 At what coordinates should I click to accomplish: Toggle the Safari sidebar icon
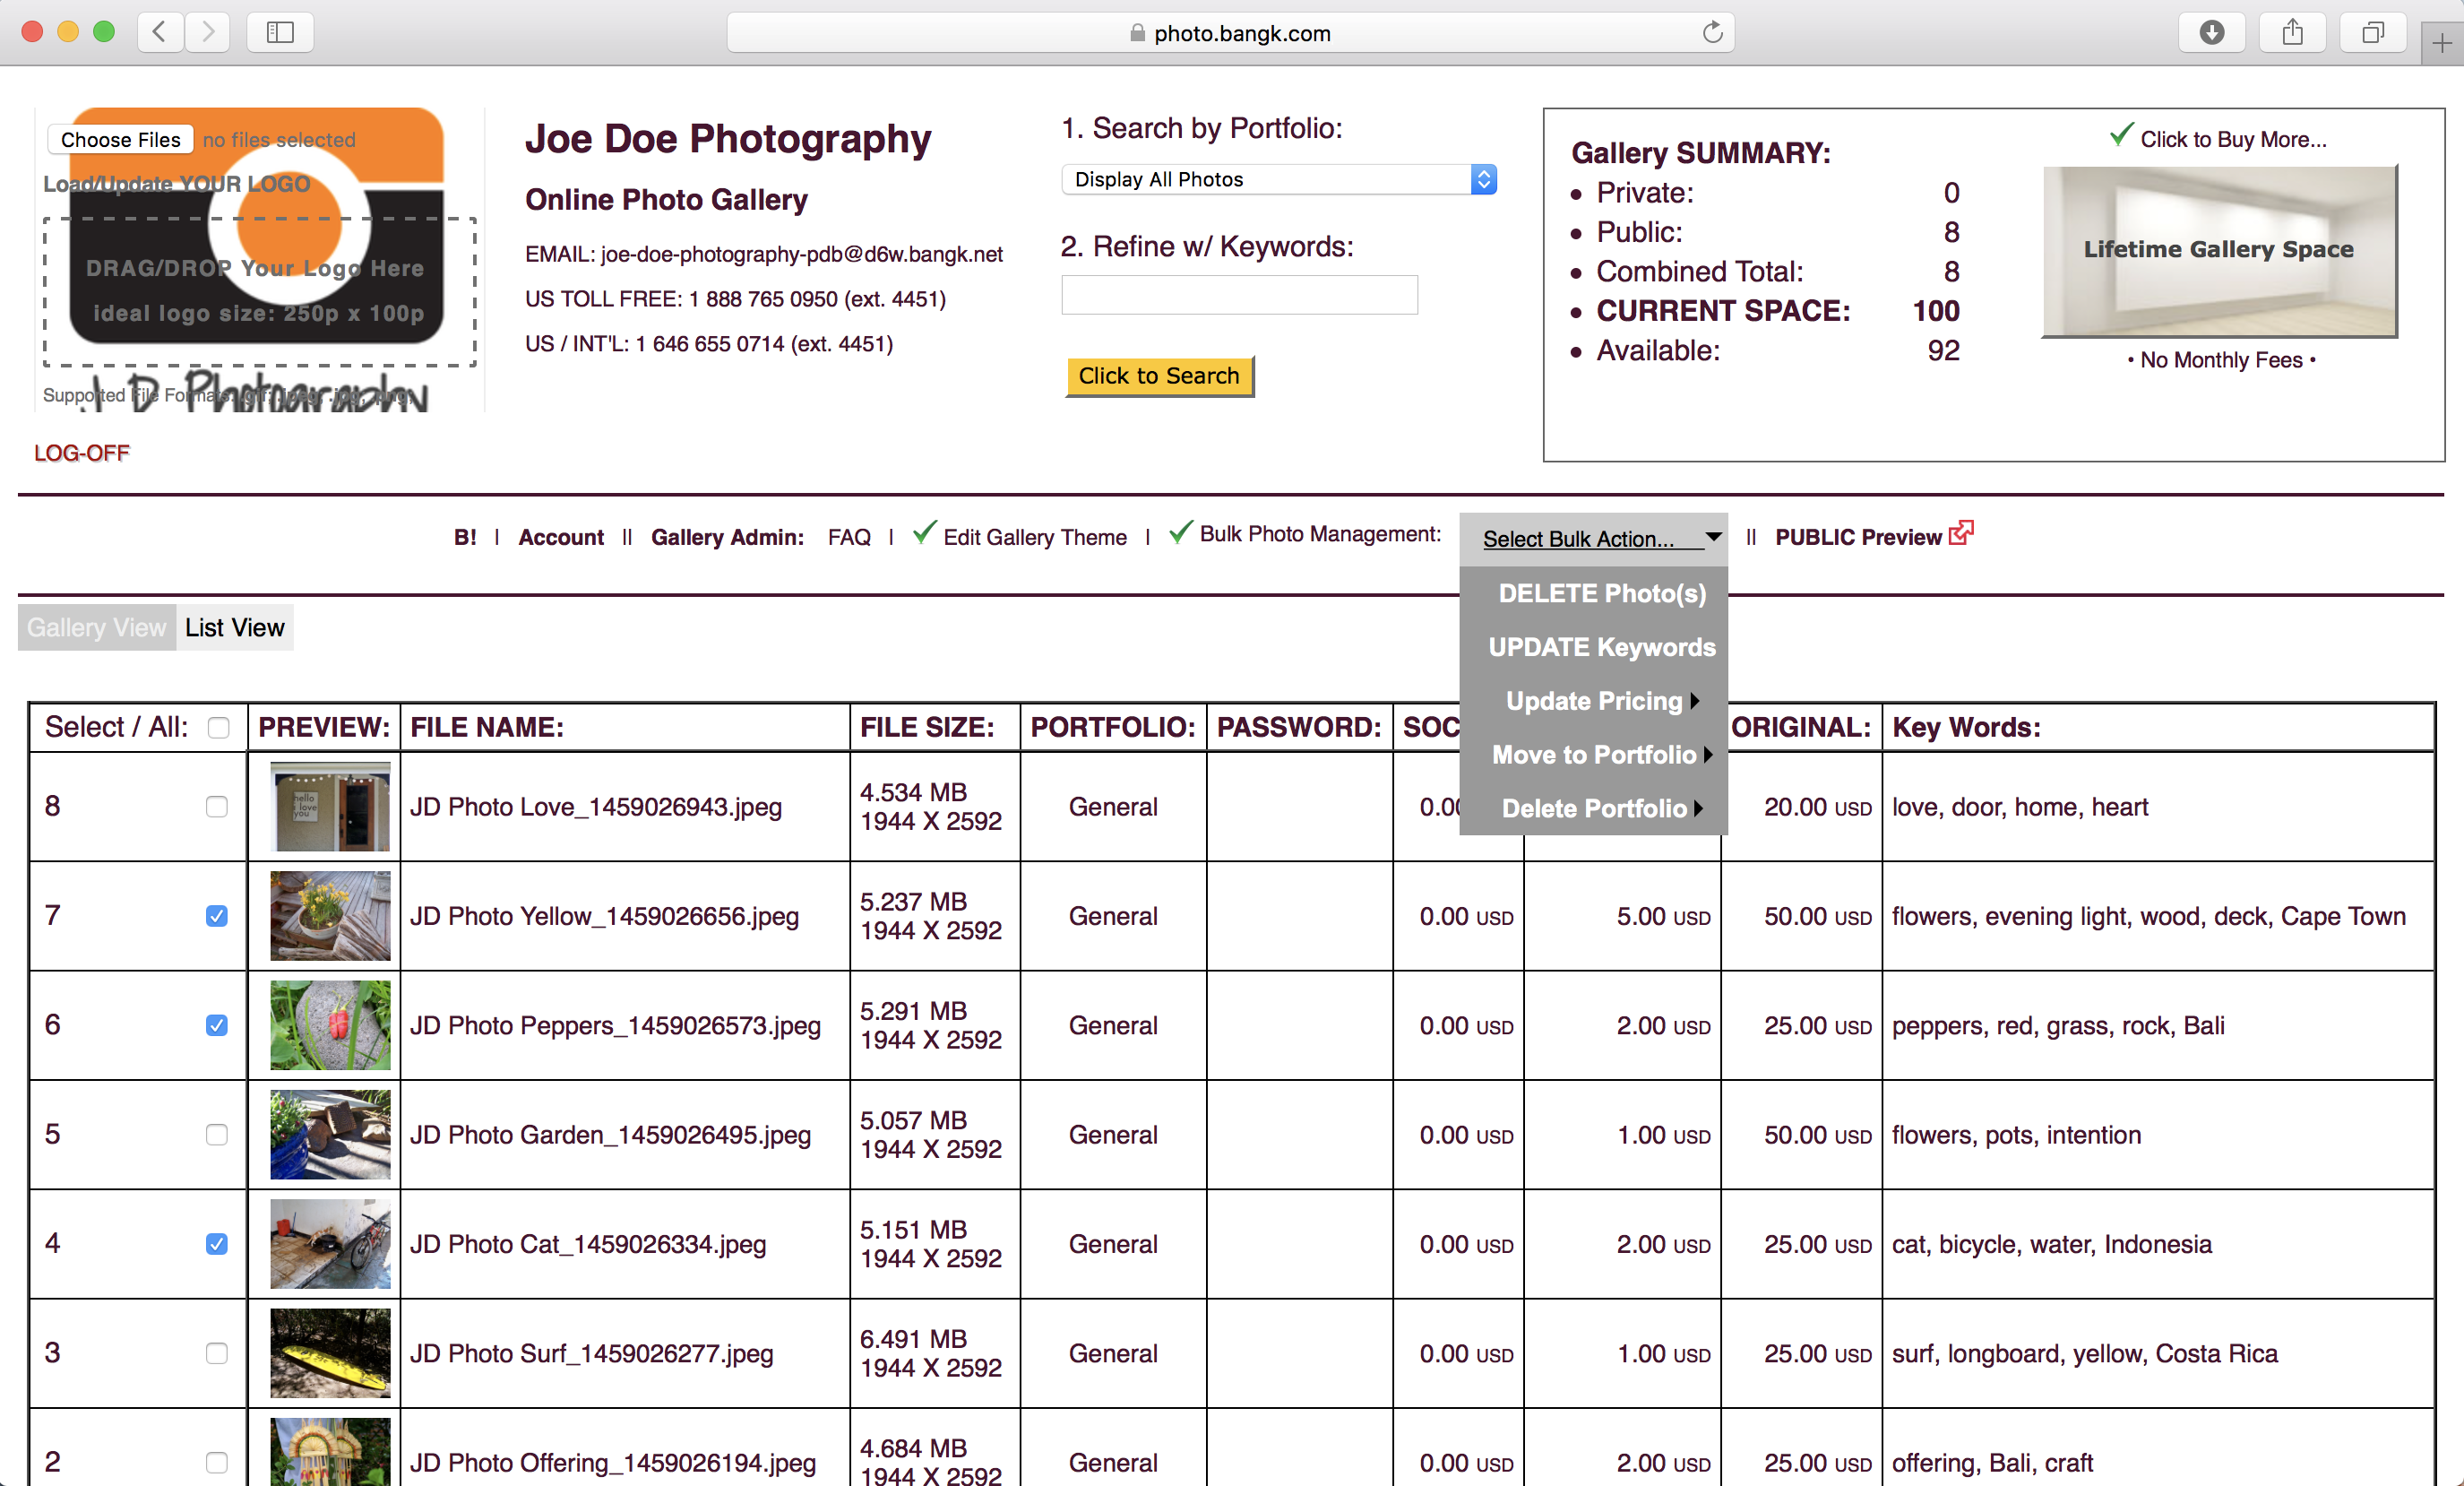coord(280,32)
